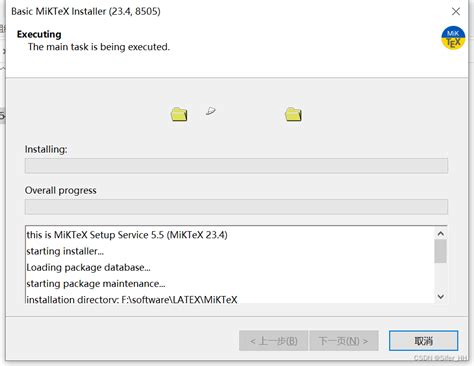The width and height of the screenshot is (474, 366).
Task: Click the flying paper animation icon
Action: click(x=211, y=111)
